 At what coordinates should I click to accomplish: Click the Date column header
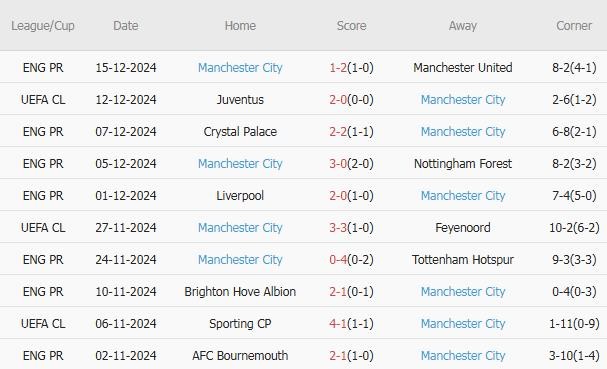click(125, 26)
